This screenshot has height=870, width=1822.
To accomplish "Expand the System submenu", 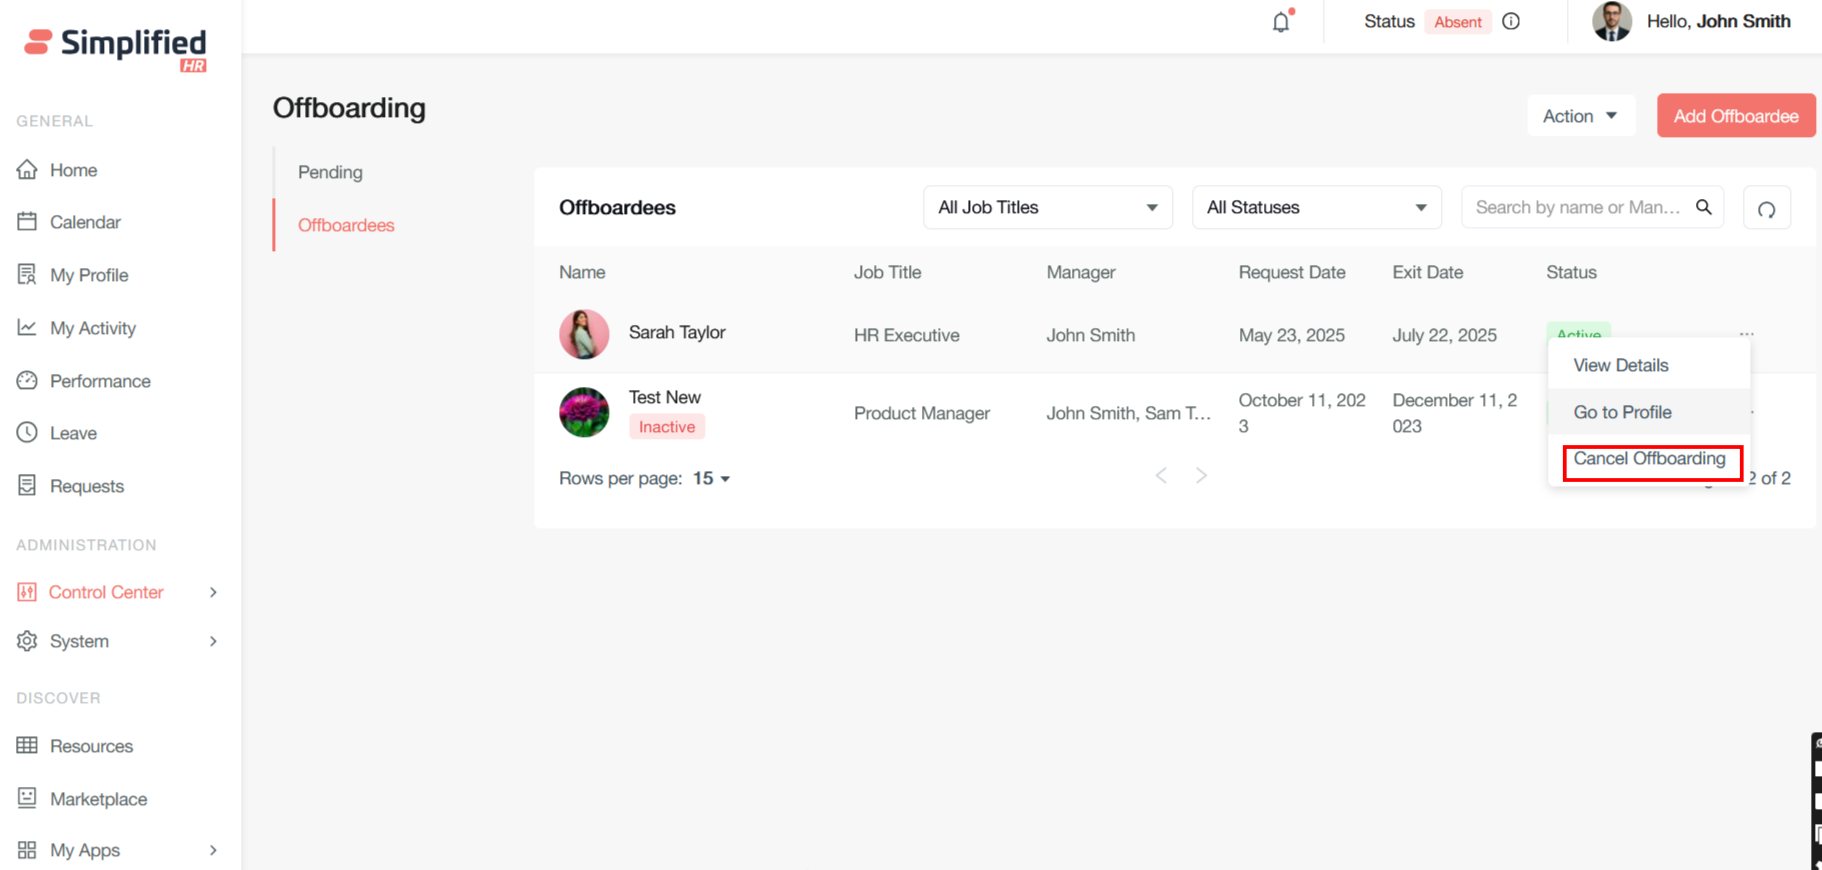I will 212,641.
